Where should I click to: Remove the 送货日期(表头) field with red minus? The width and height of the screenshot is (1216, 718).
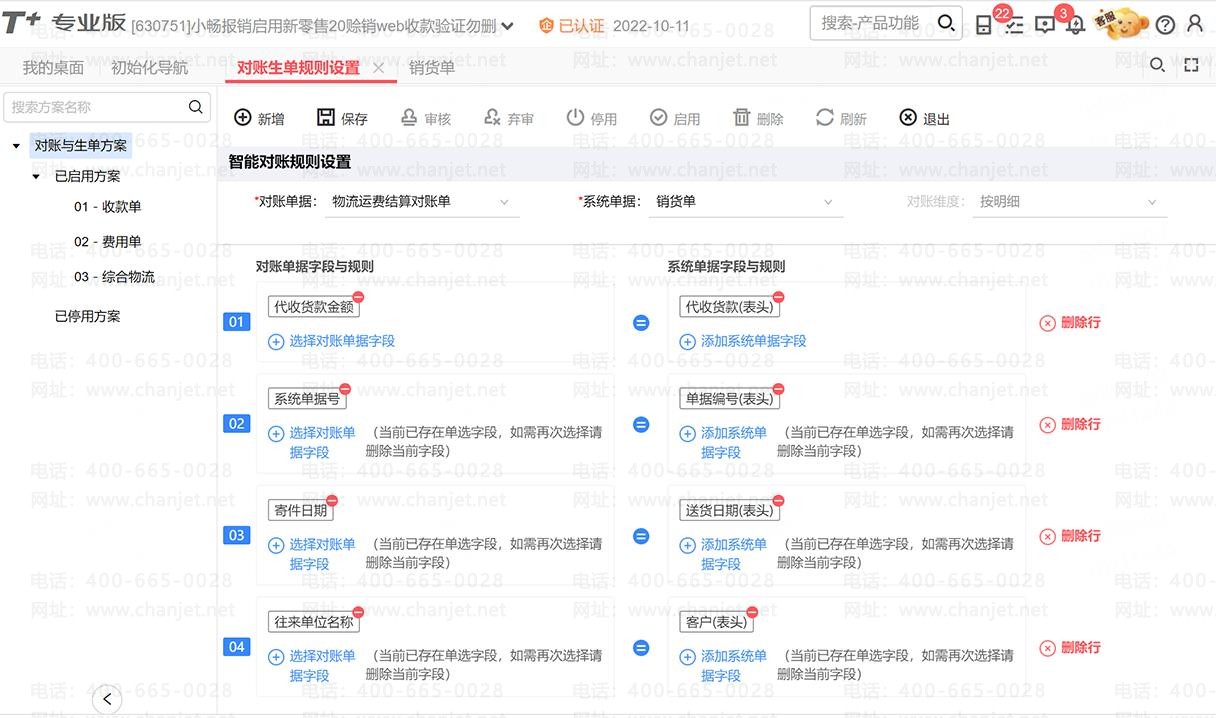click(x=778, y=501)
